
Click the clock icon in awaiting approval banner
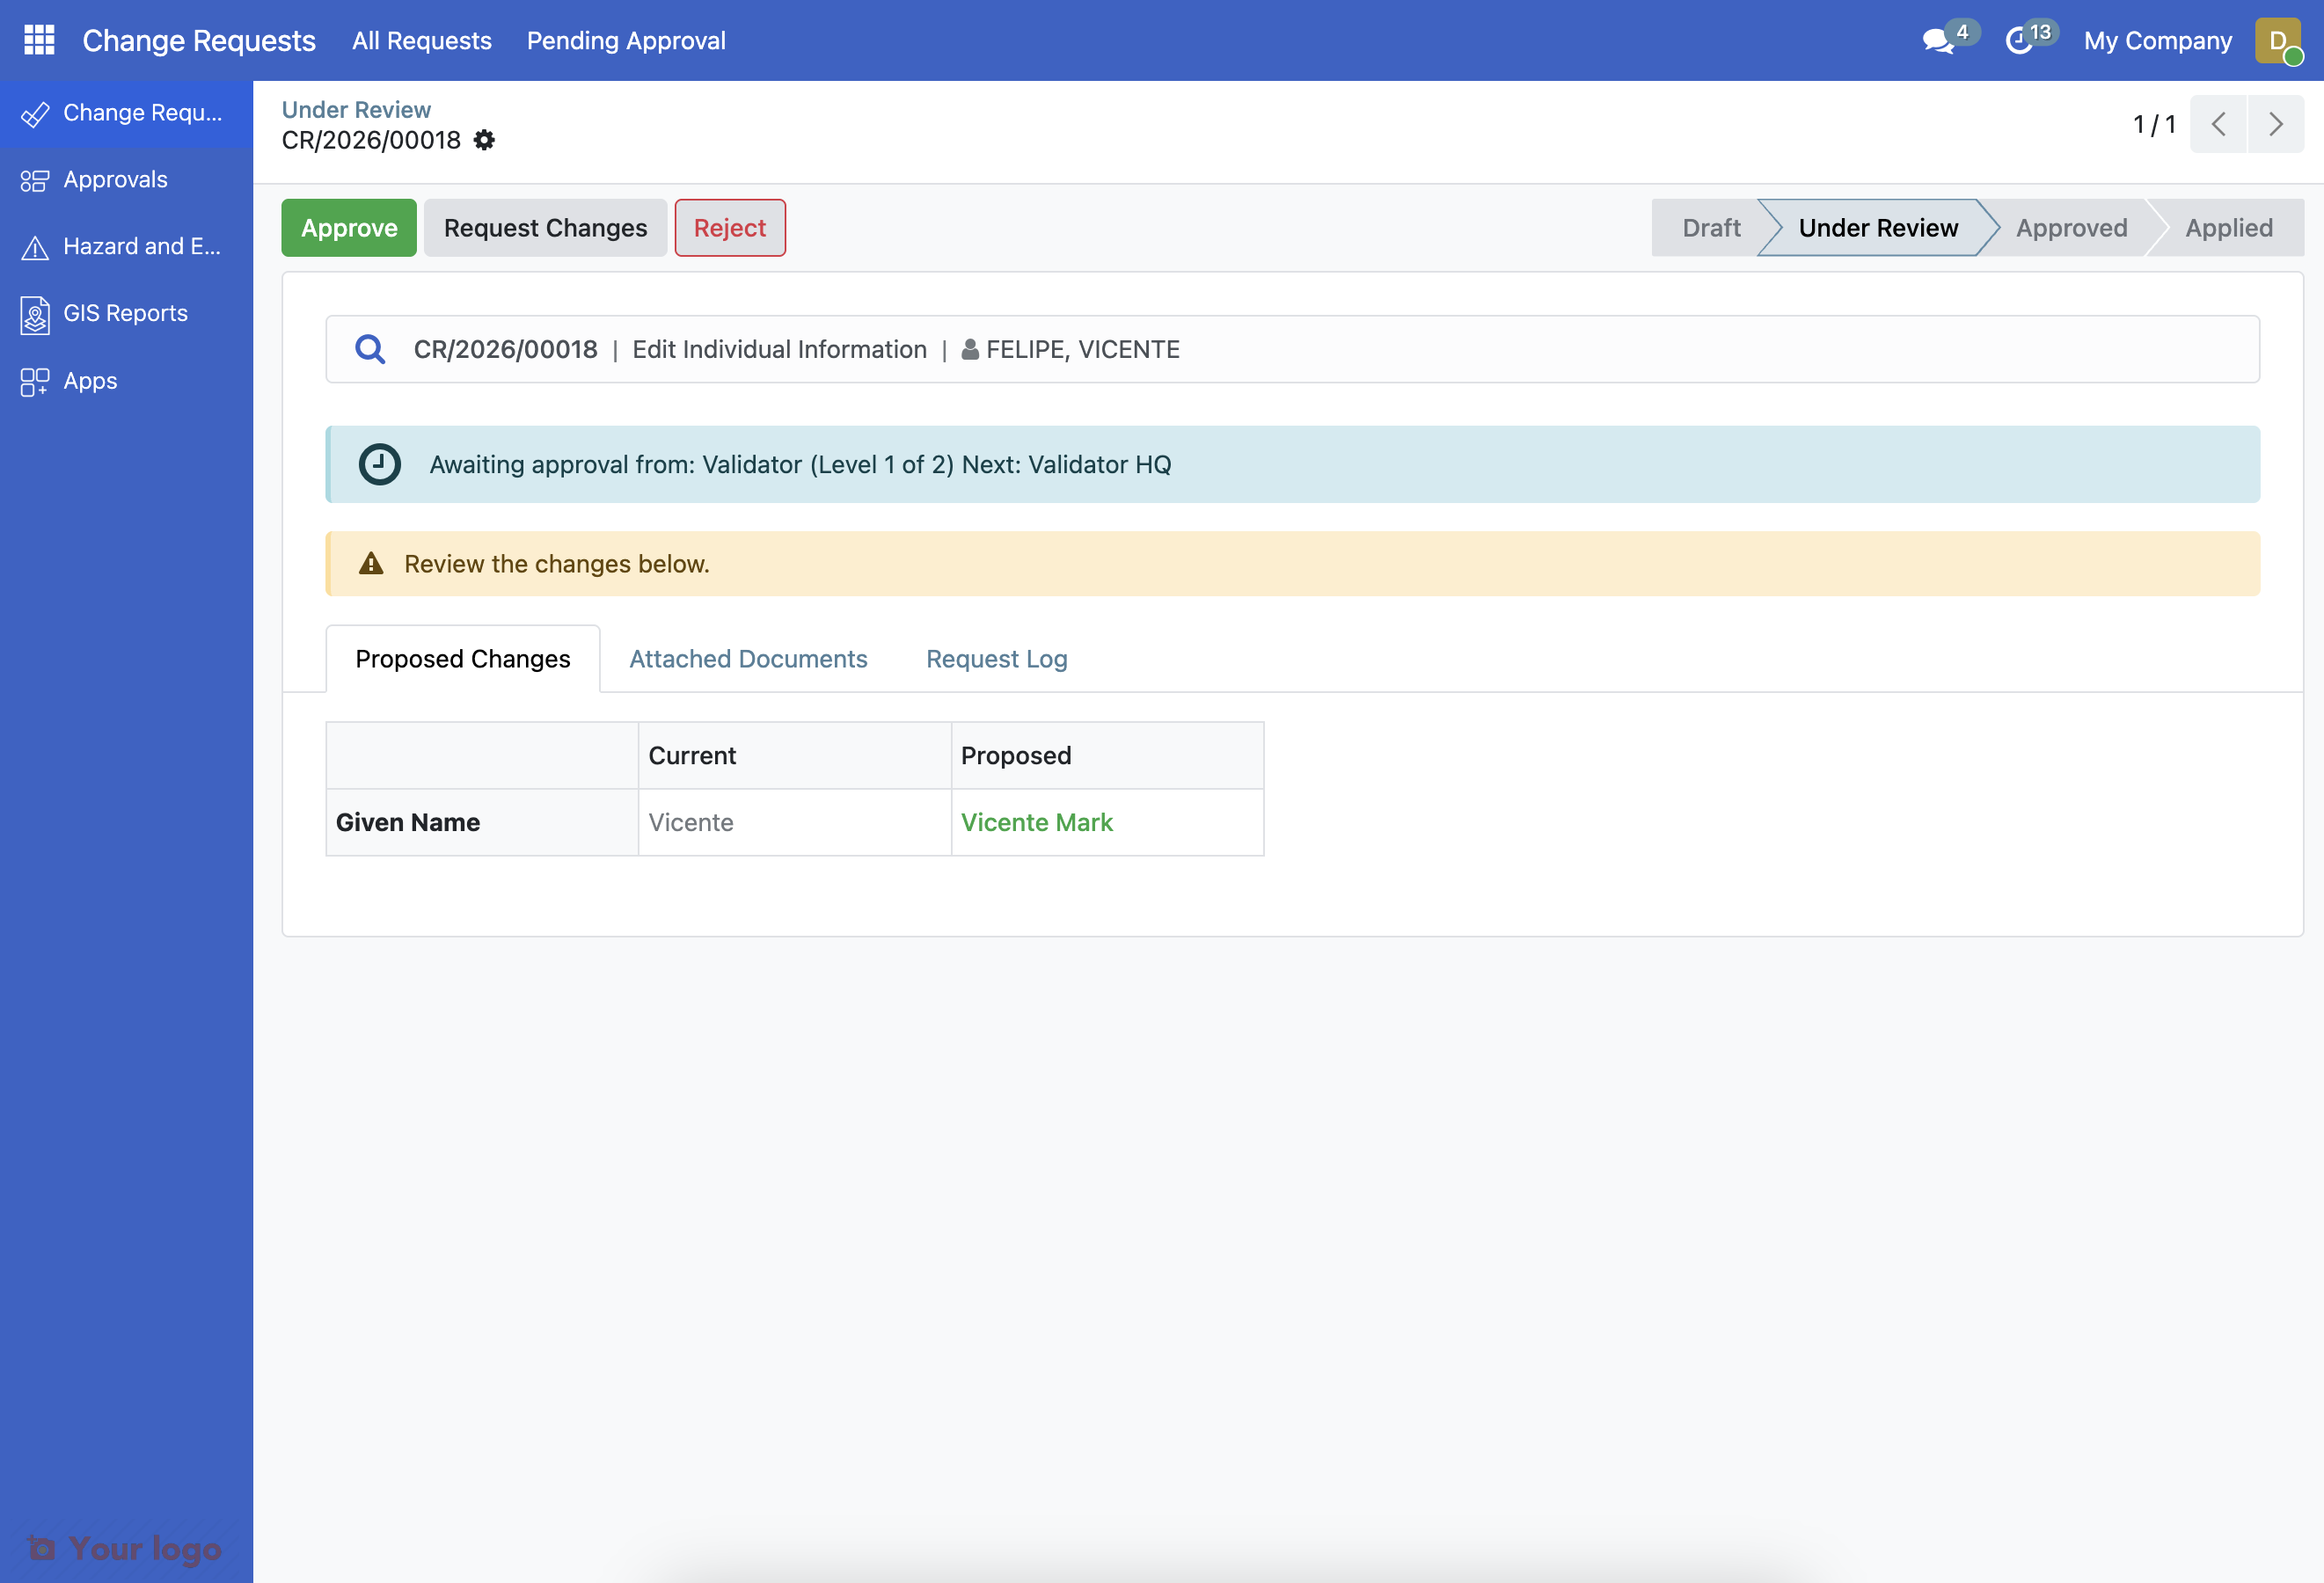(x=379, y=464)
